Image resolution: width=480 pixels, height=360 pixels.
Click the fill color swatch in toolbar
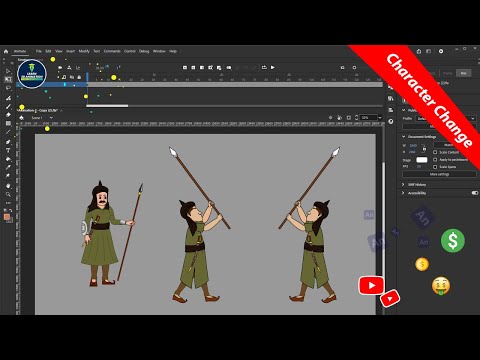coord(7,217)
